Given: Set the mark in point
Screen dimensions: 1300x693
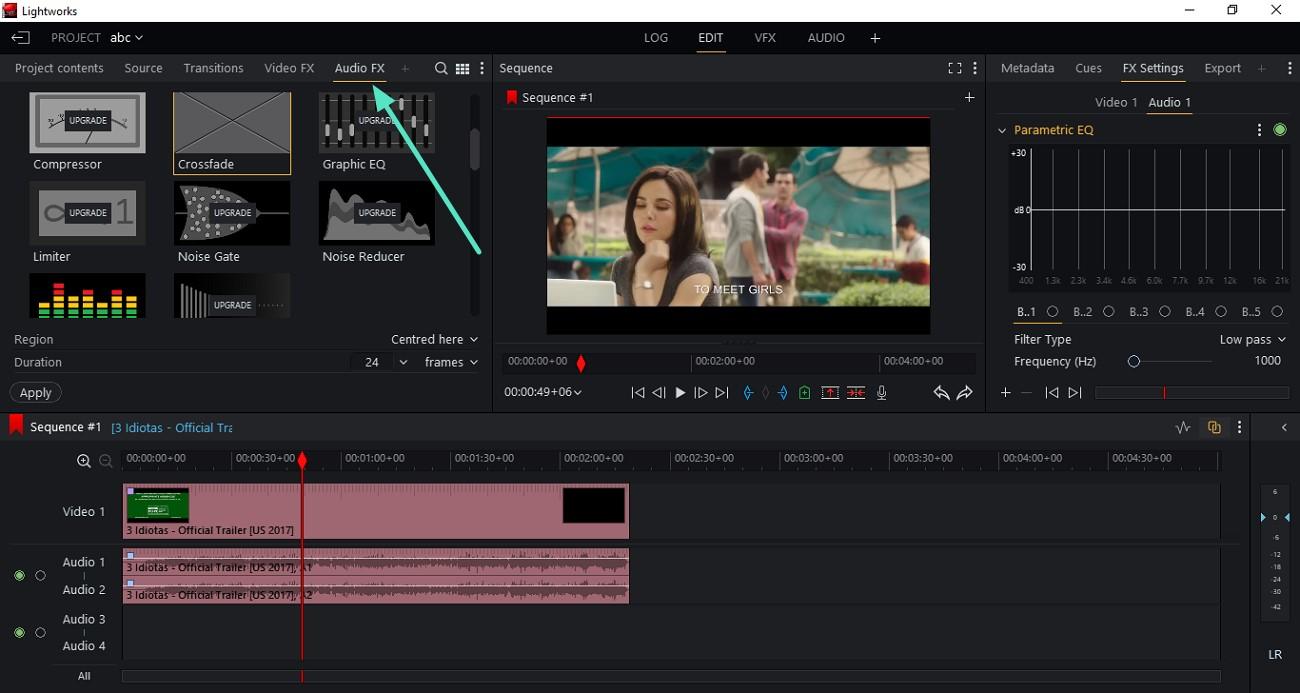Looking at the screenshot, I should click(x=747, y=393).
